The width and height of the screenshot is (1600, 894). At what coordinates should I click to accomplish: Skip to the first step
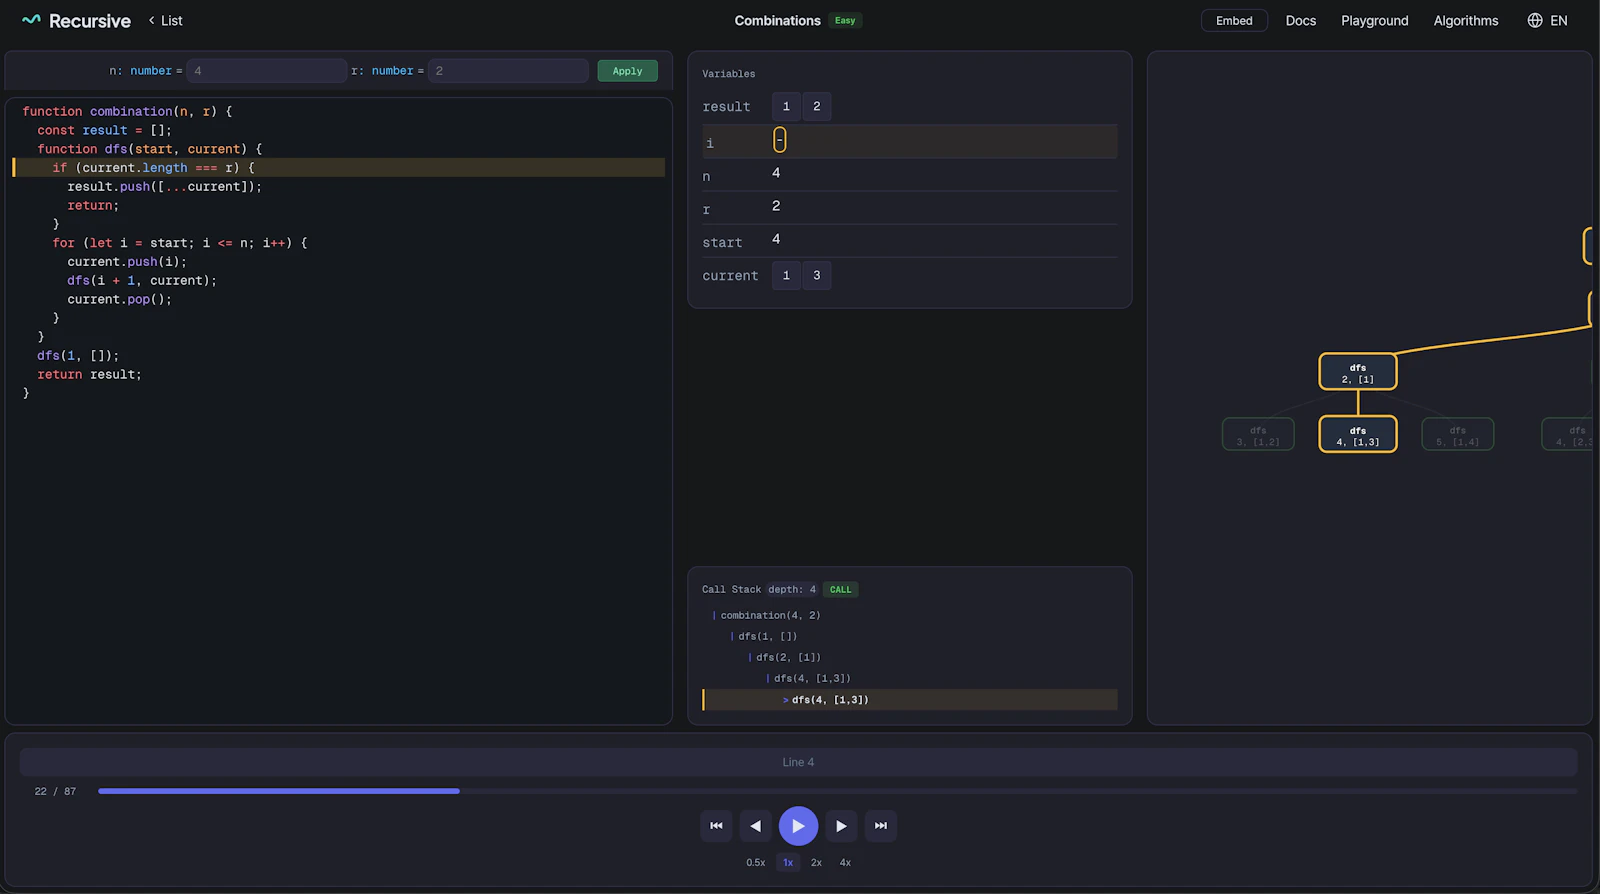tap(716, 826)
